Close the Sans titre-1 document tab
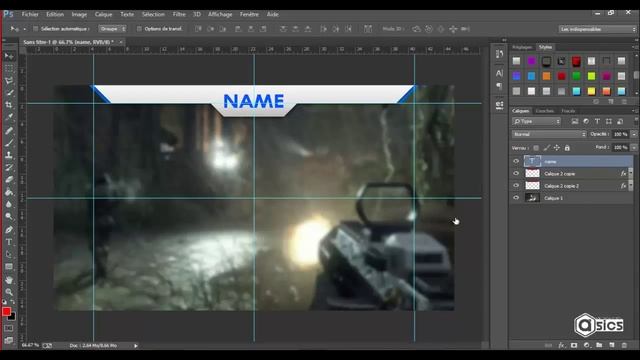 pos(121,42)
